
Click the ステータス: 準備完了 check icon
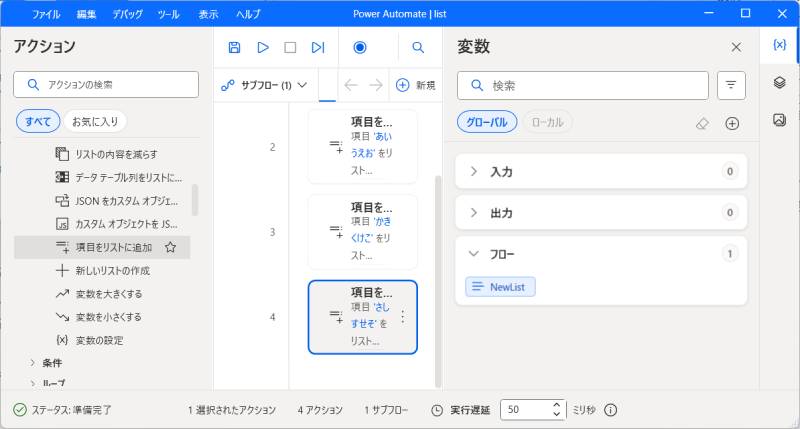point(19,410)
